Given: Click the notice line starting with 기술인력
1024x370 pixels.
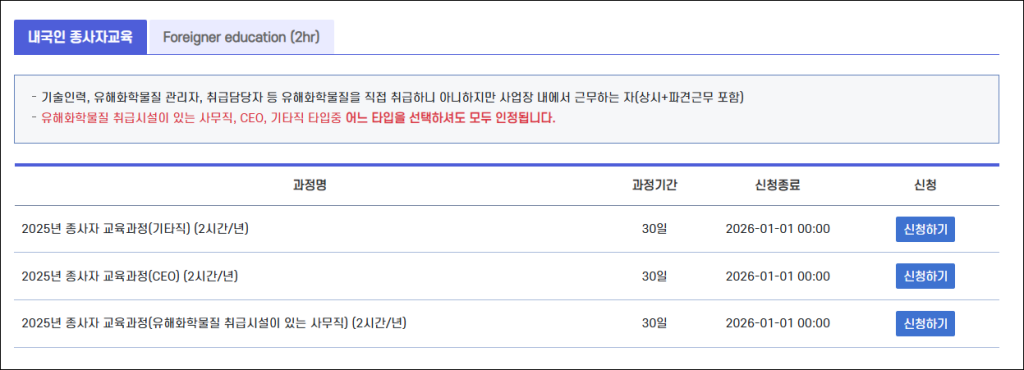Looking at the screenshot, I should (x=388, y=98).
